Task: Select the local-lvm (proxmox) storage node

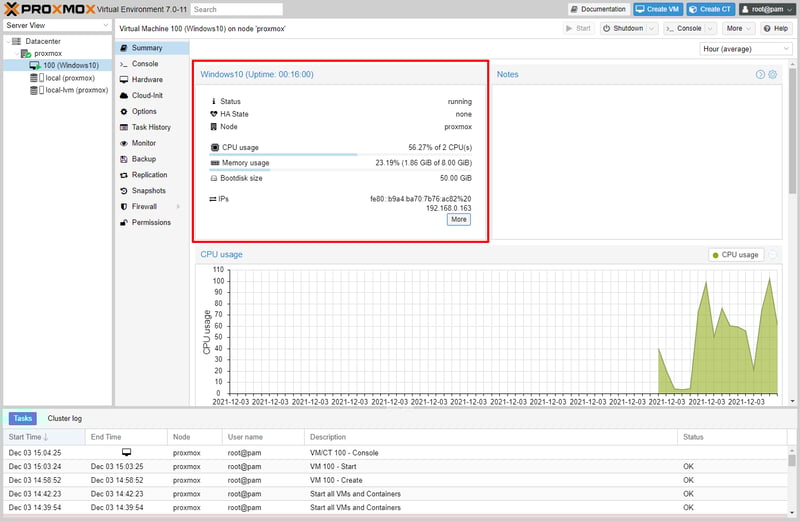Action: coord(76,89)
